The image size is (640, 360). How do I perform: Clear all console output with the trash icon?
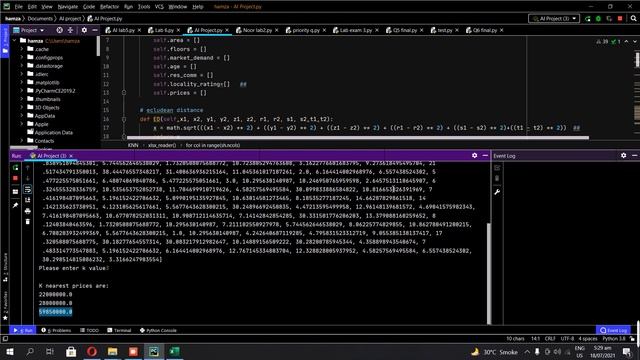28,222
